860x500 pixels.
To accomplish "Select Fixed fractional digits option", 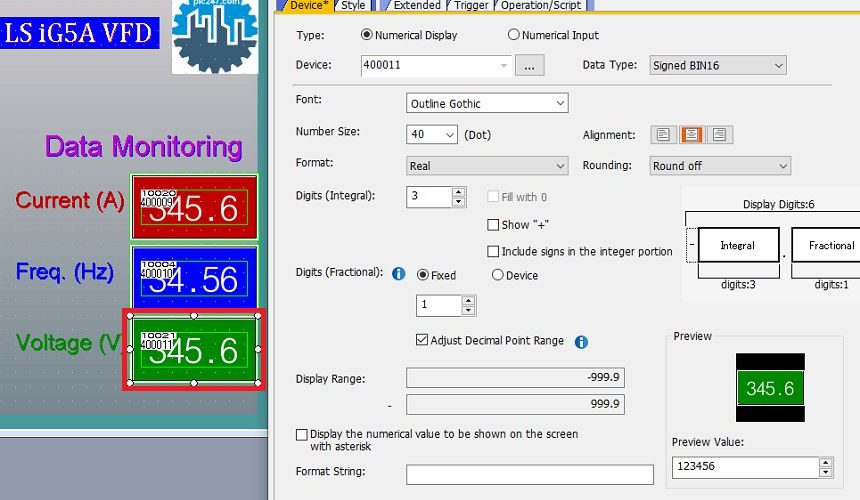I will (x=437, y=275).
